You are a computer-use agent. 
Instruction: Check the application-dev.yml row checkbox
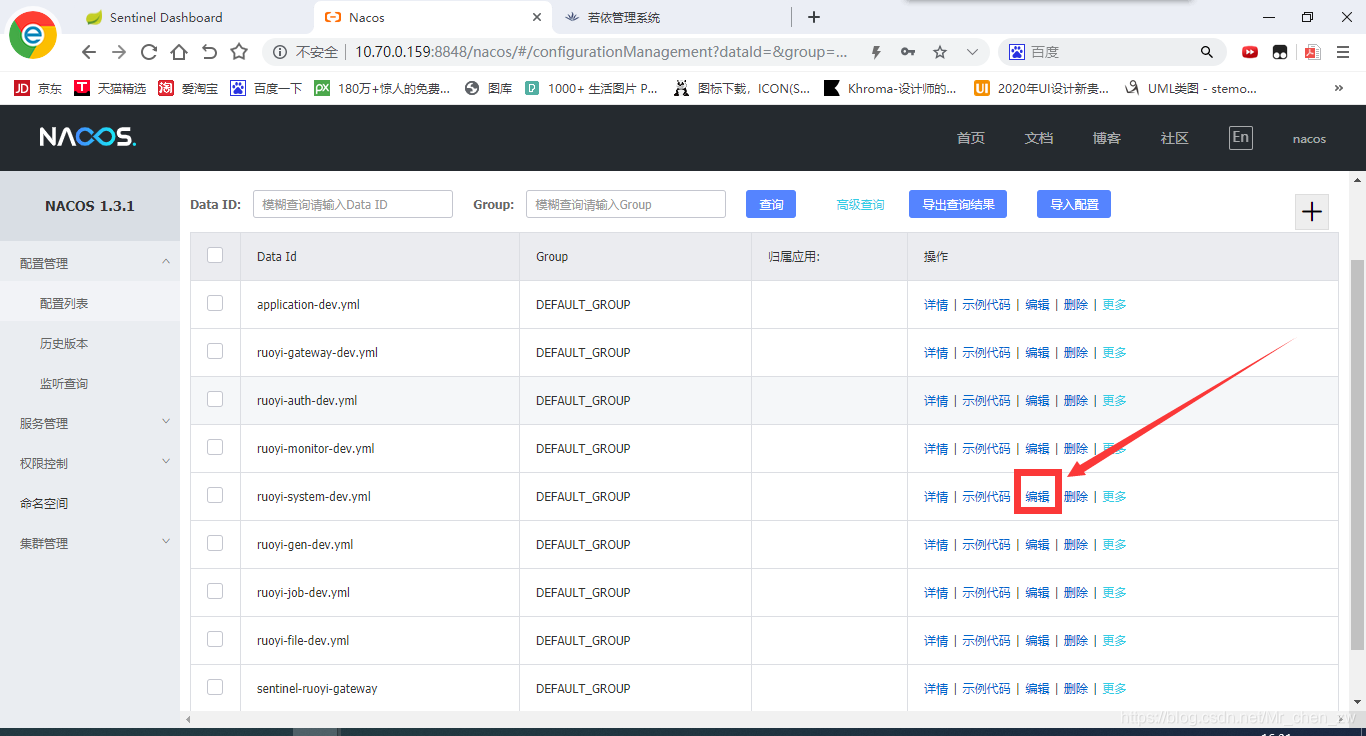coord(215,303)
